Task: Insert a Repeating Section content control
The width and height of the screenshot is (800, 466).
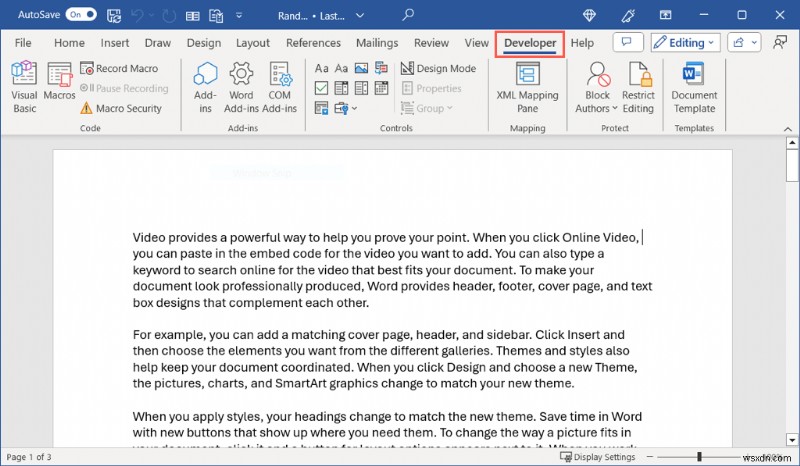Action: (x=321, y=108)
